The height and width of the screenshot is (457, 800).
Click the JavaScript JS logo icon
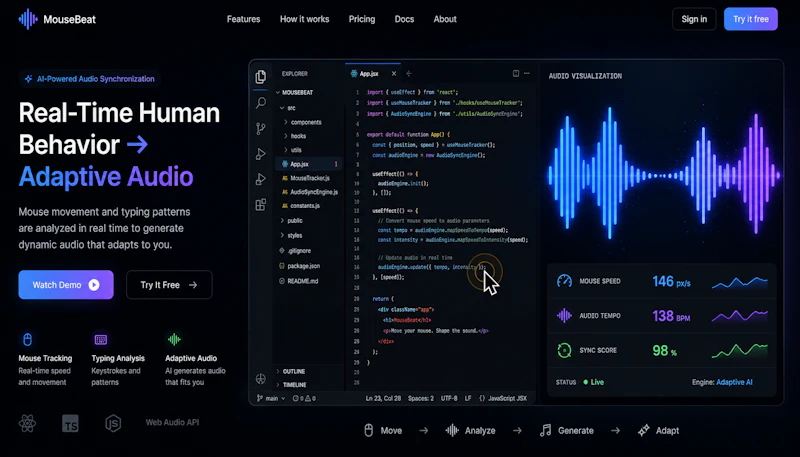click(113, 423)
